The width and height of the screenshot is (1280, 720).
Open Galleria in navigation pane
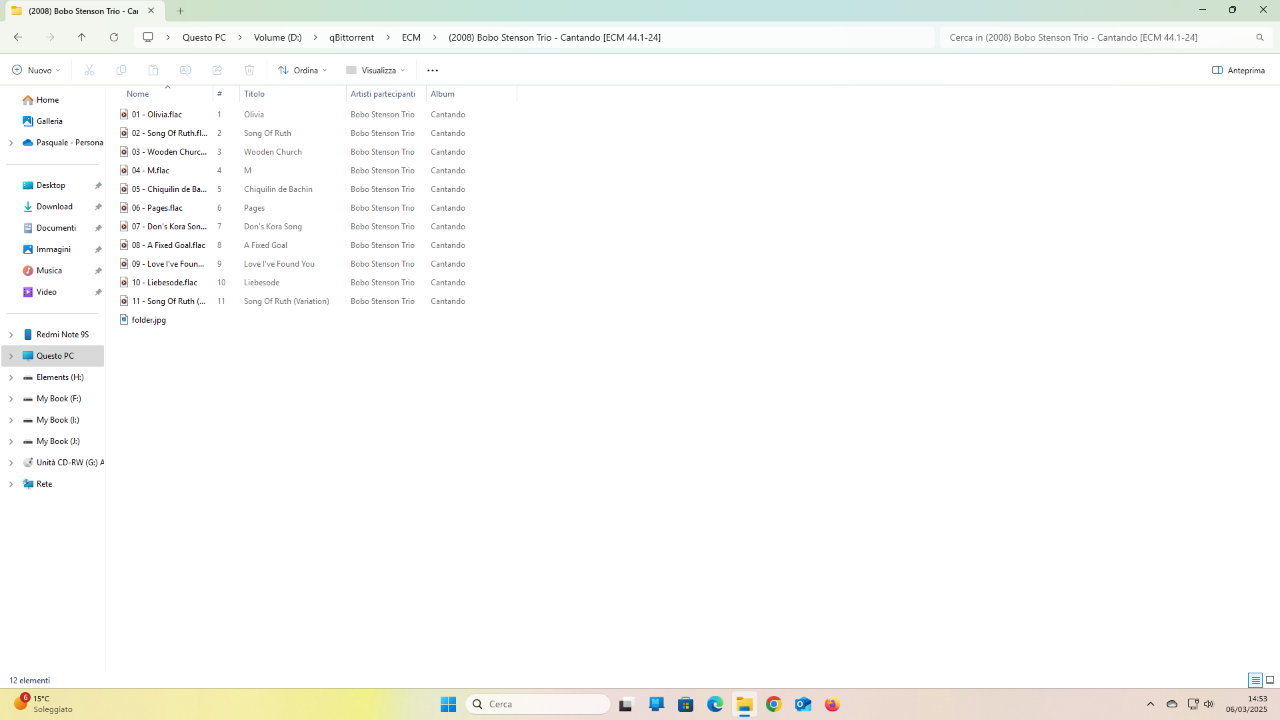(49, 121)
